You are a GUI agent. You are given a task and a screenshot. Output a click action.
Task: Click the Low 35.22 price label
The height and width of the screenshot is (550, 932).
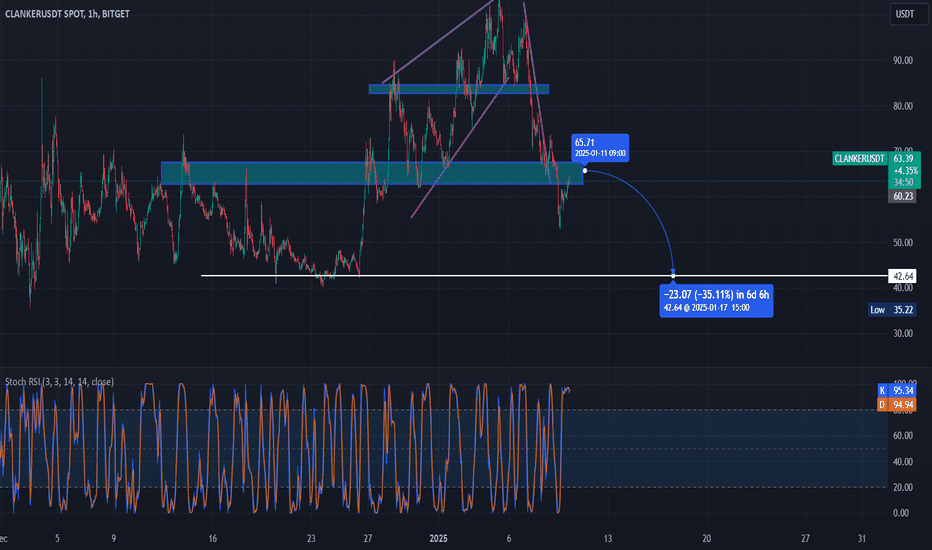892,310
